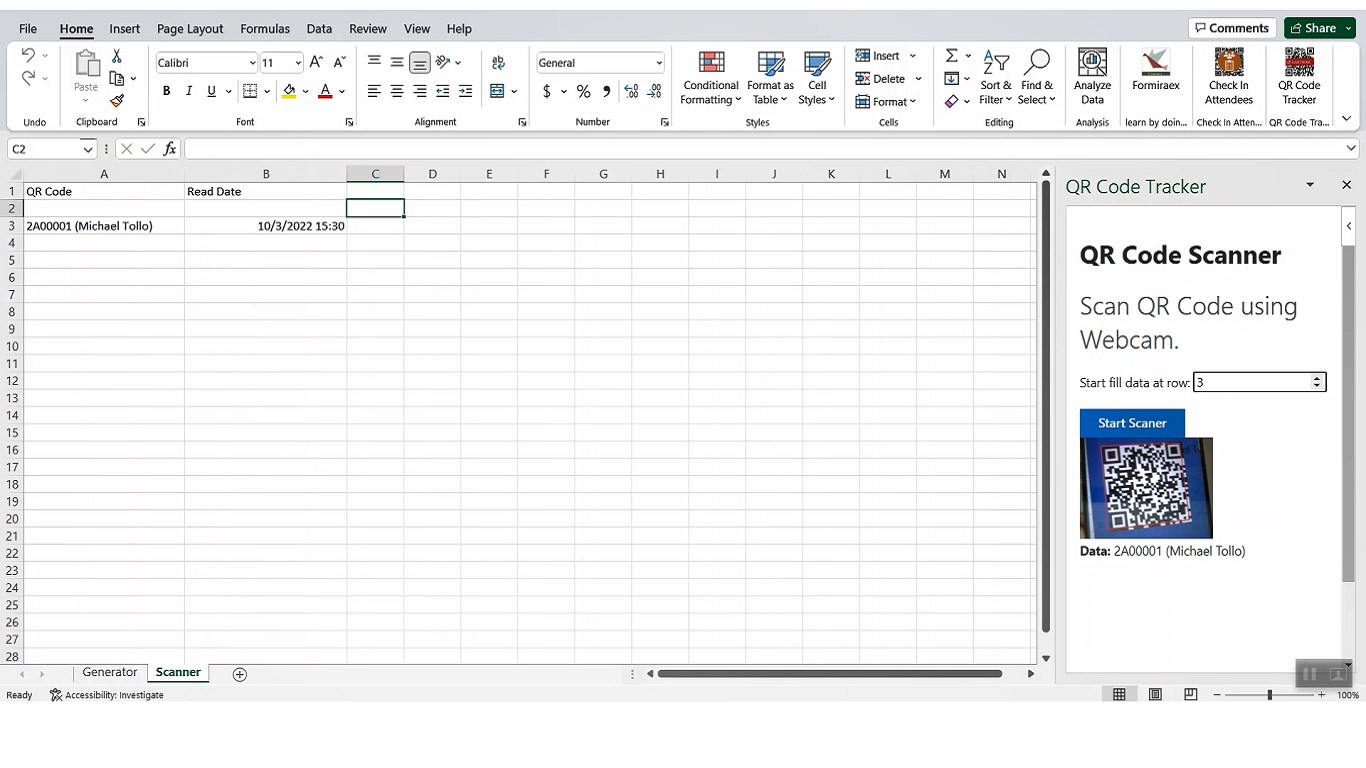Click the Start fill data at row field

[x=1260, y=382]
